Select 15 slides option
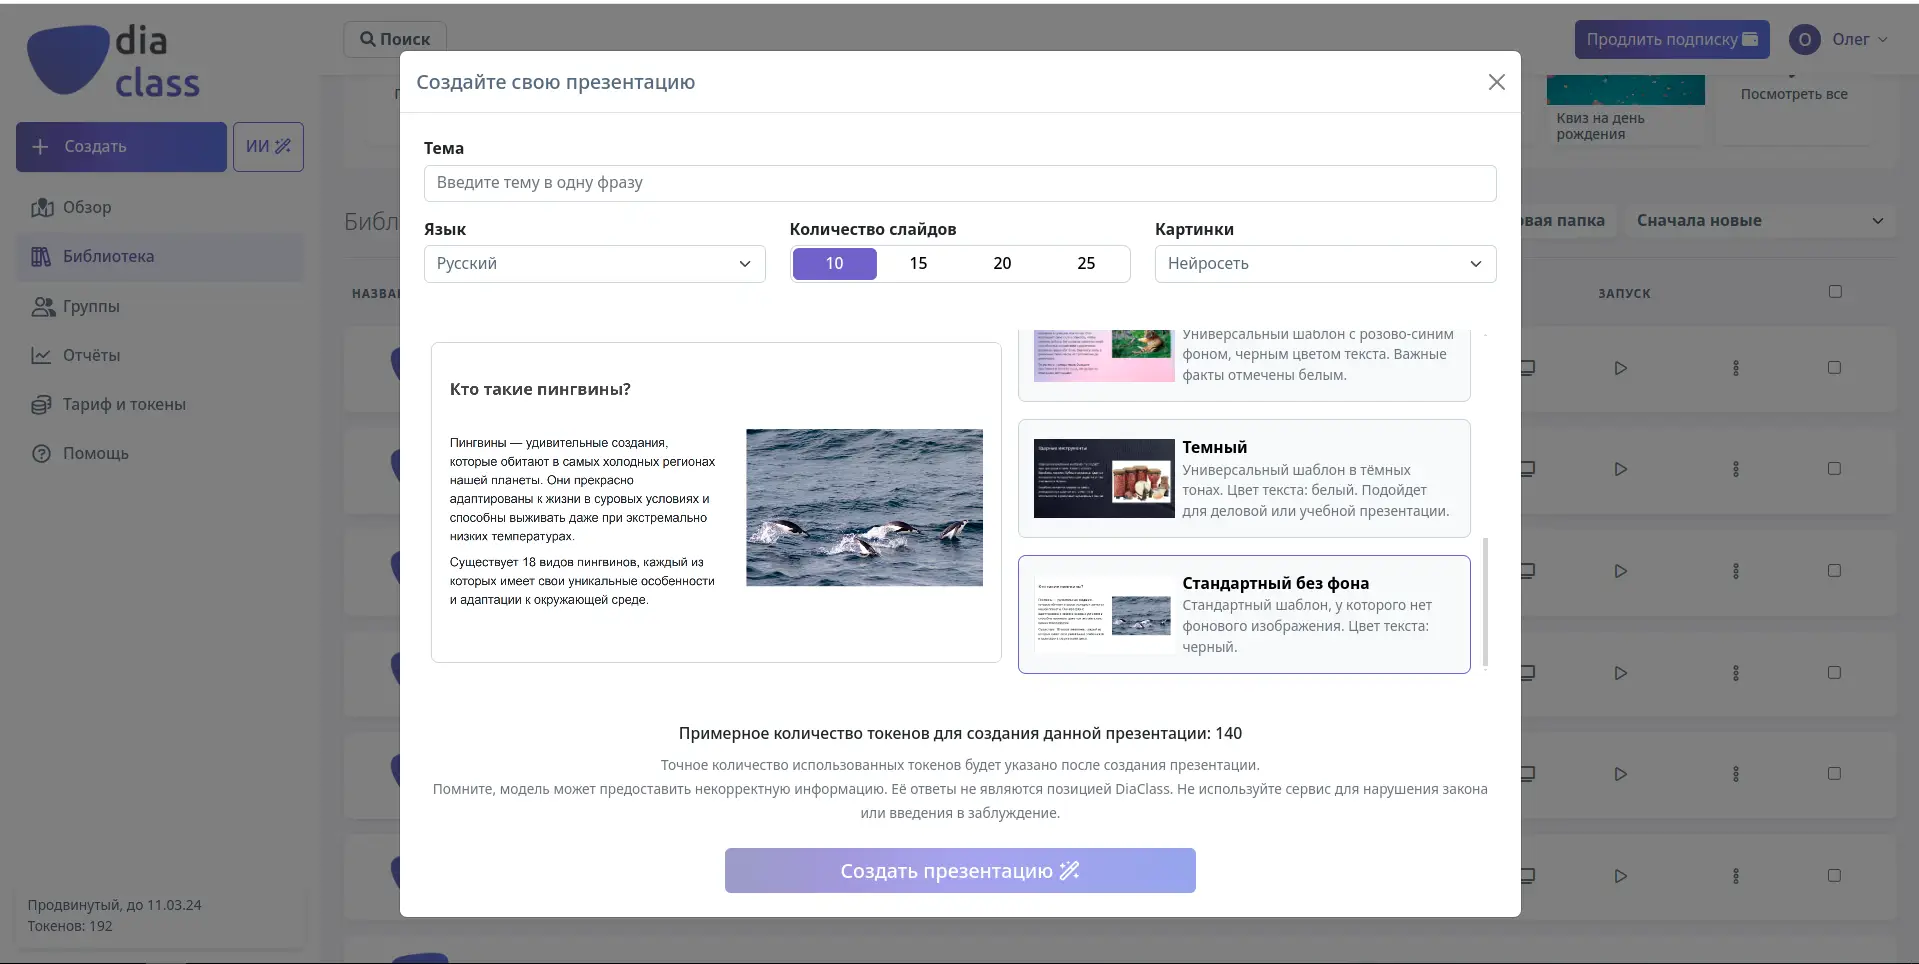Image resolution: width=1919 pixels, height=964 pixels. 918,264
